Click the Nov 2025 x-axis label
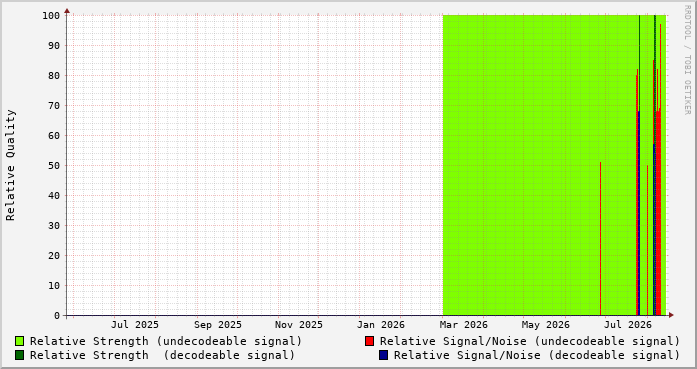Viewport: 697px width, 369px height. pyautogui.click(x=299, y=325)
